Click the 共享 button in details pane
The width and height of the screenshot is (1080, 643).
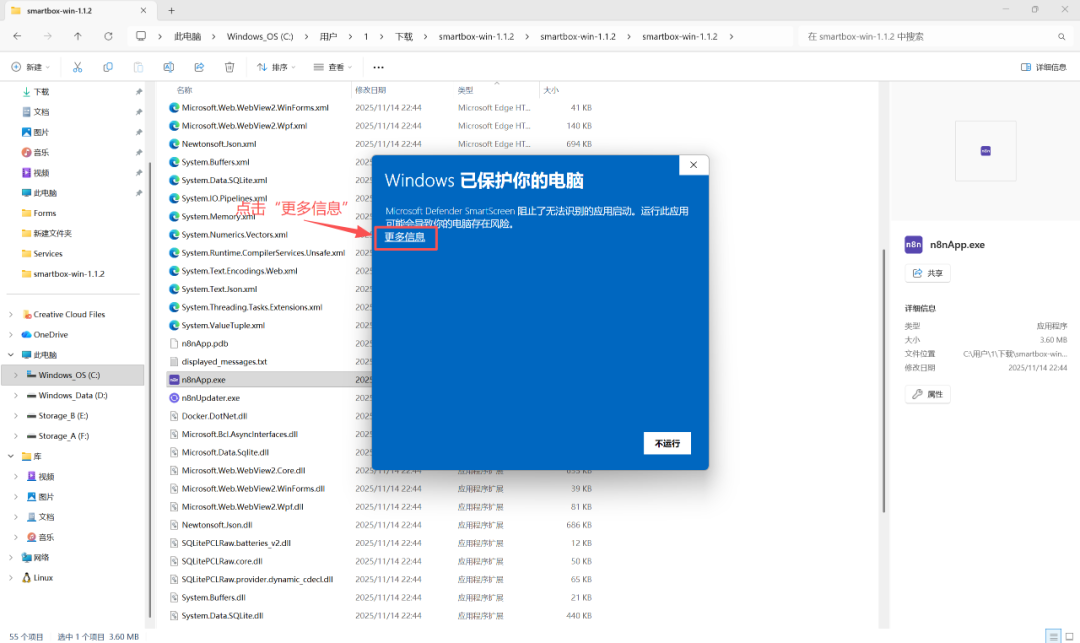(x=927, y=273)
